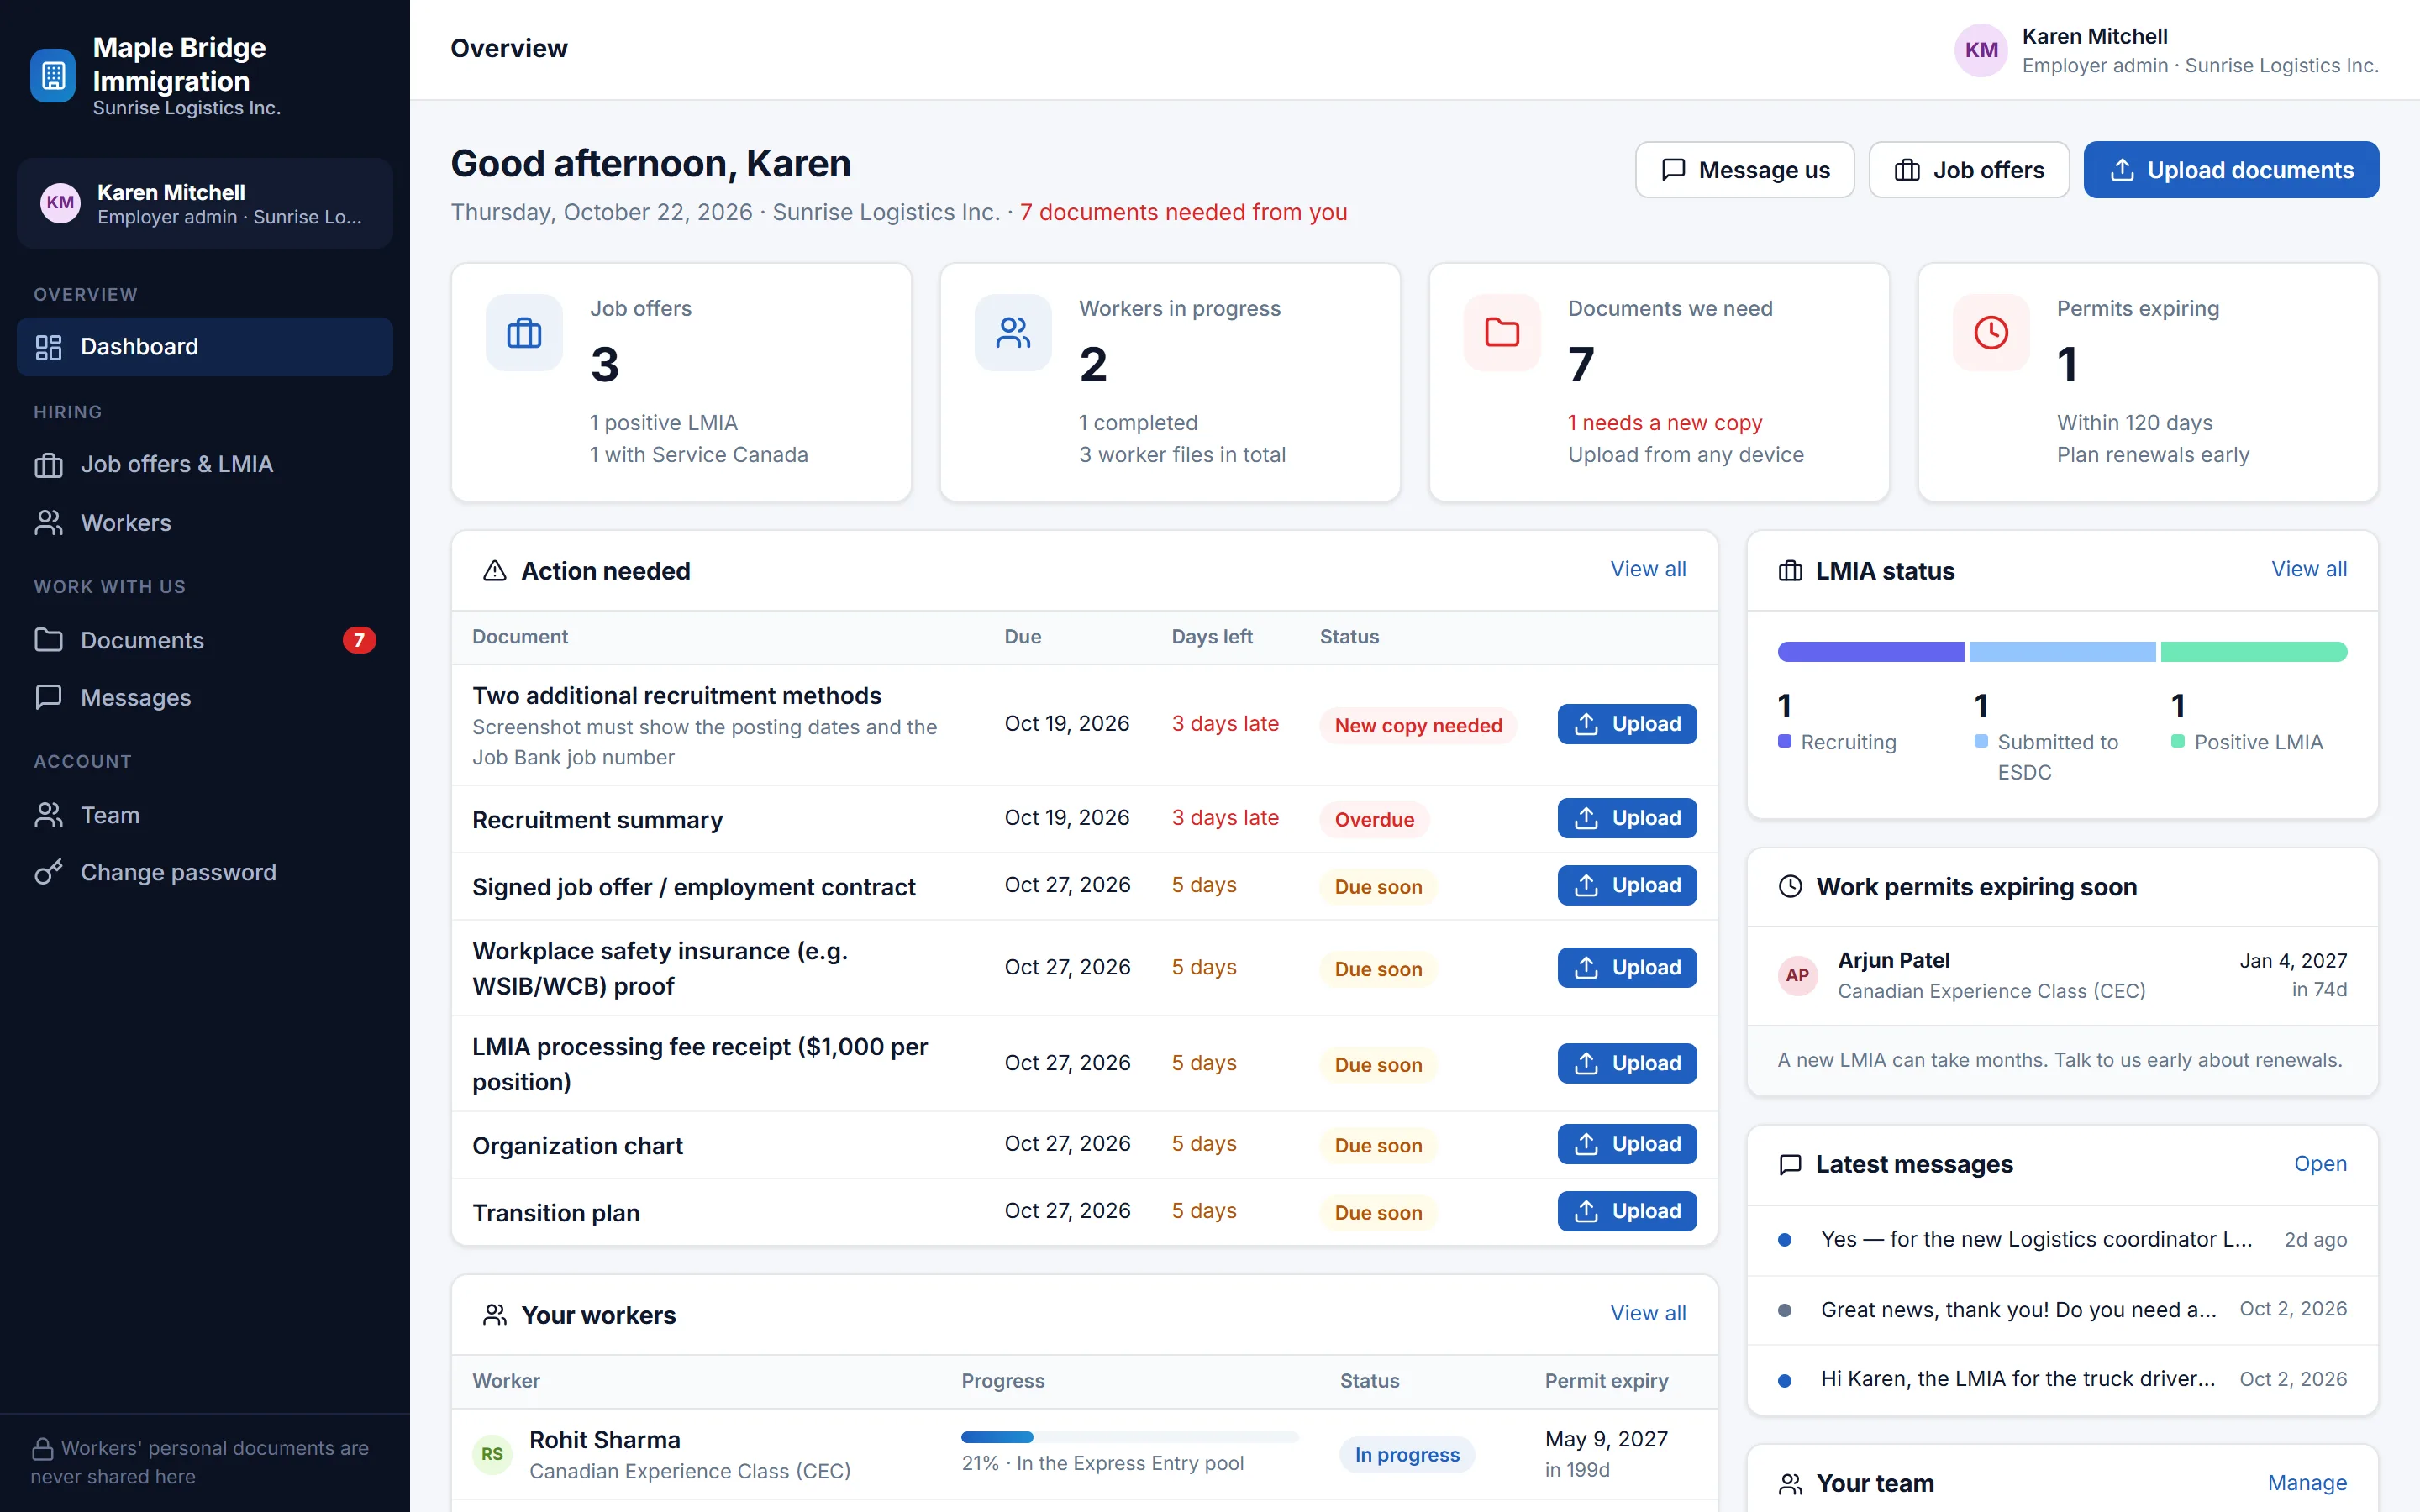Select Change password in sidebar
Screen dimensions: 2420x1512
coord(204,872)
